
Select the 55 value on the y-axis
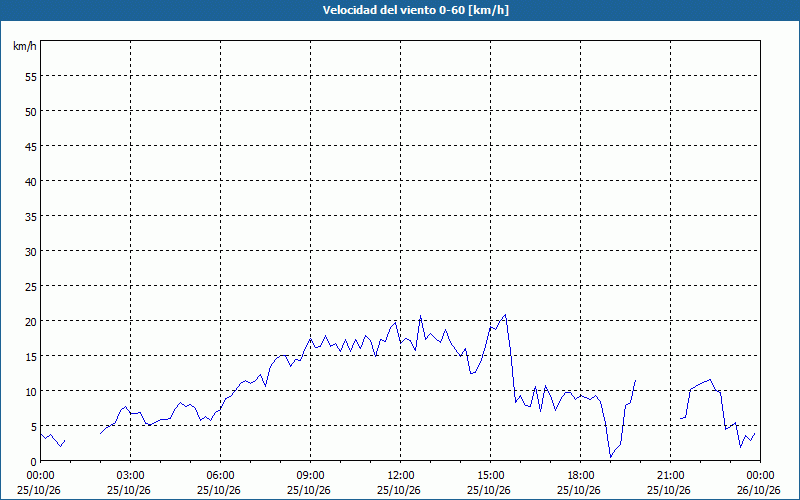coord(31,77)
